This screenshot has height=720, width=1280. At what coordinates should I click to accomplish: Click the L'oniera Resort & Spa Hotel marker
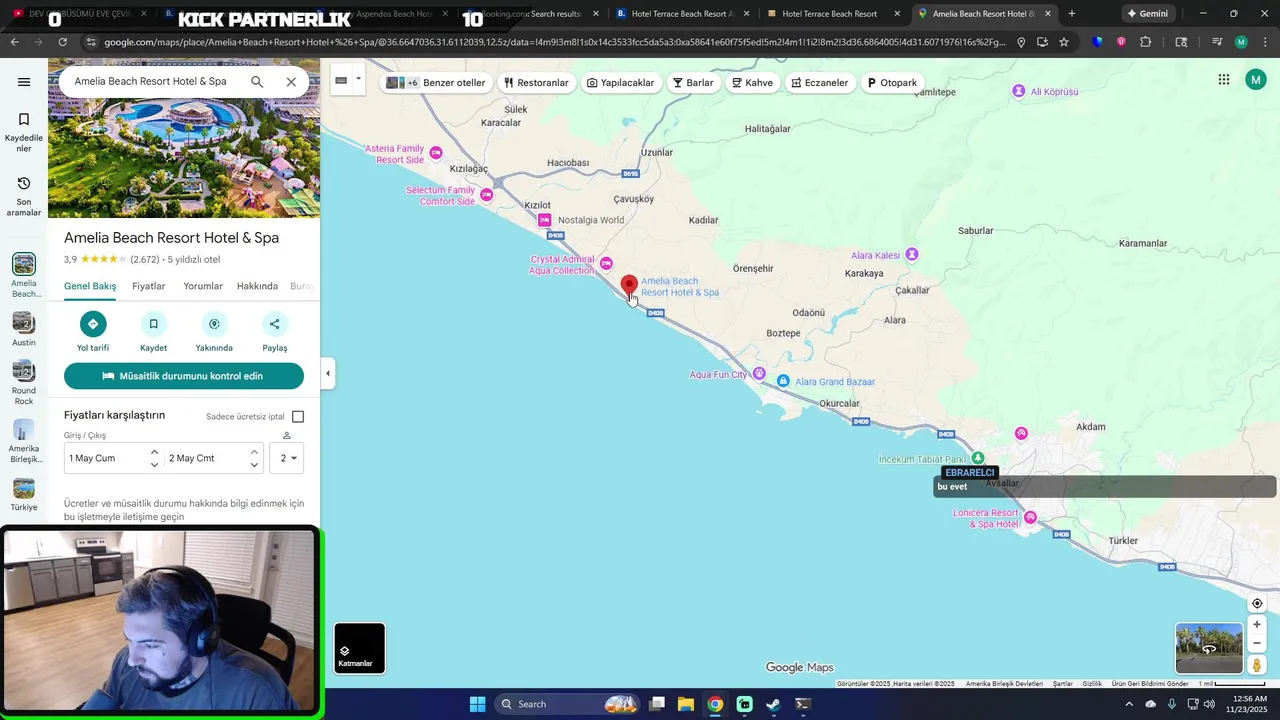1030,517
